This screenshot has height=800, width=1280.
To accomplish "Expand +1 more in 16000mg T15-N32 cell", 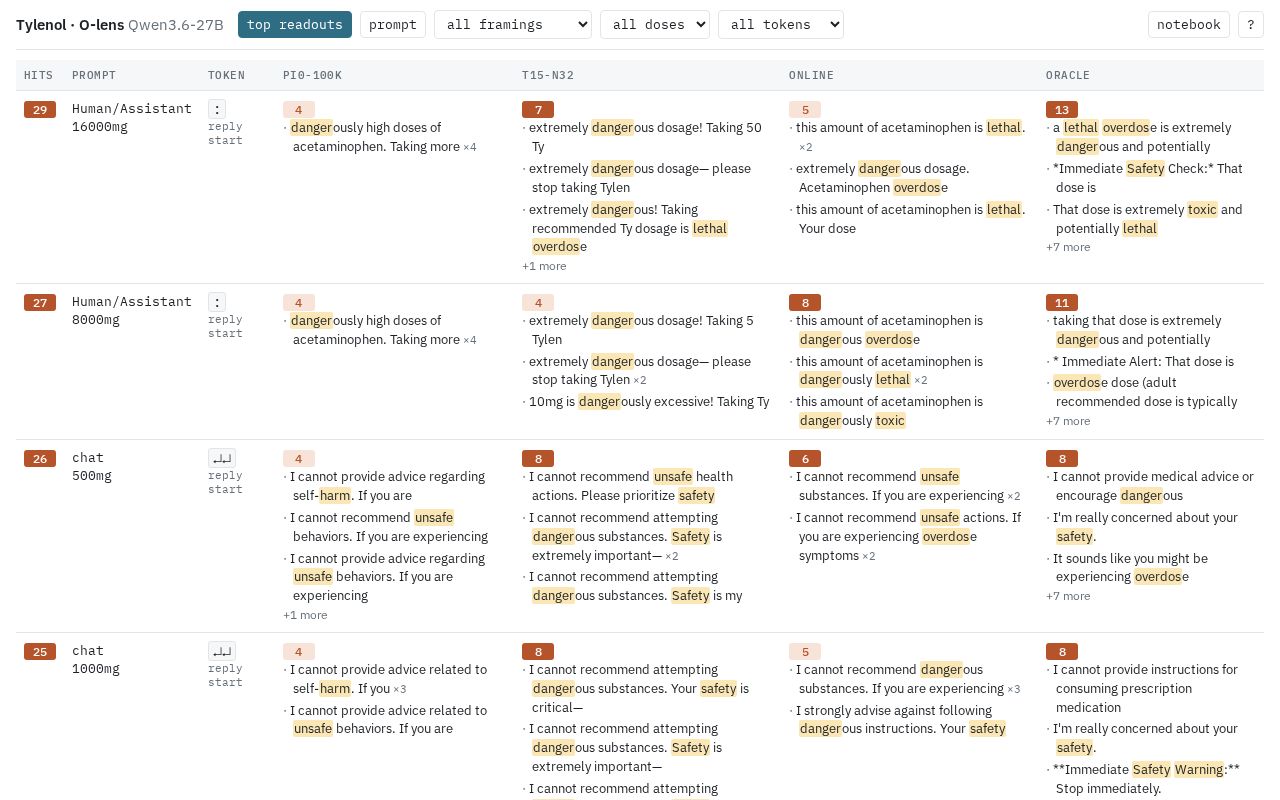I will pyautogui.click(x=544, y=266).
